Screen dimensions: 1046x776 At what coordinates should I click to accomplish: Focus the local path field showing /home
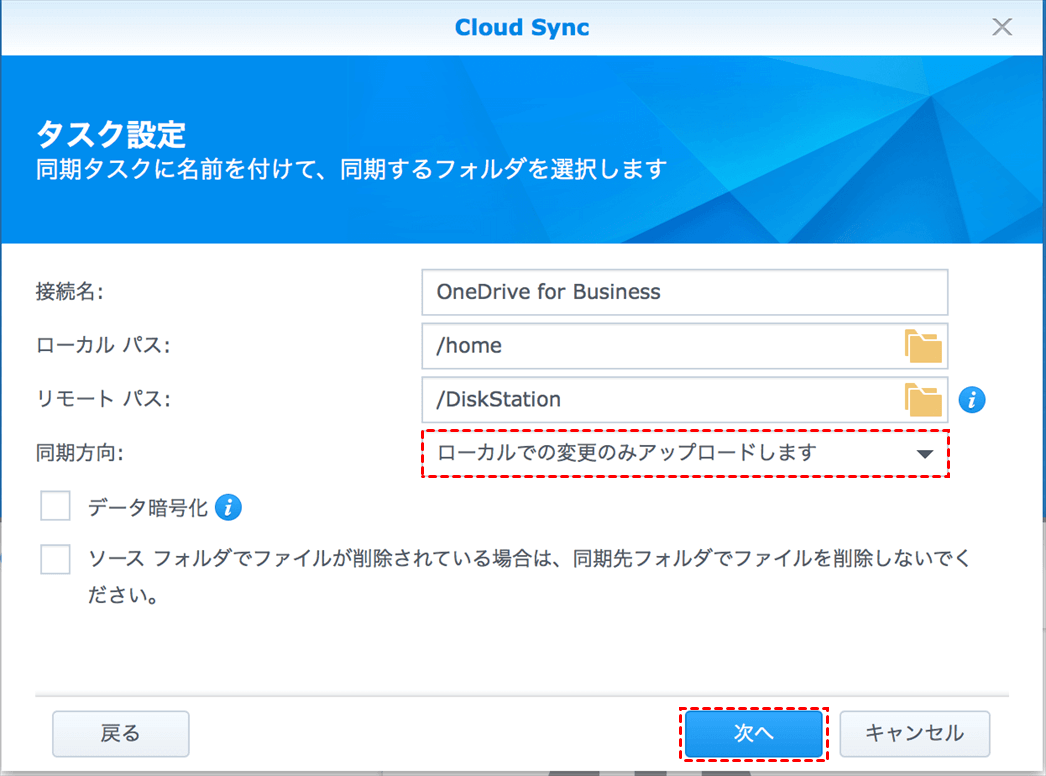click(660, 346)
